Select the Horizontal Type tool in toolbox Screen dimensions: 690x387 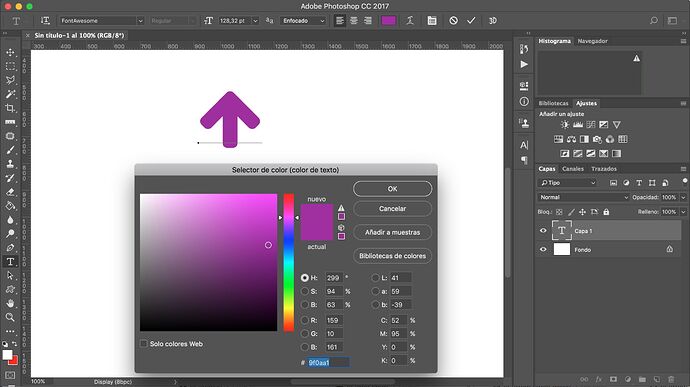[x=10, y=262]
